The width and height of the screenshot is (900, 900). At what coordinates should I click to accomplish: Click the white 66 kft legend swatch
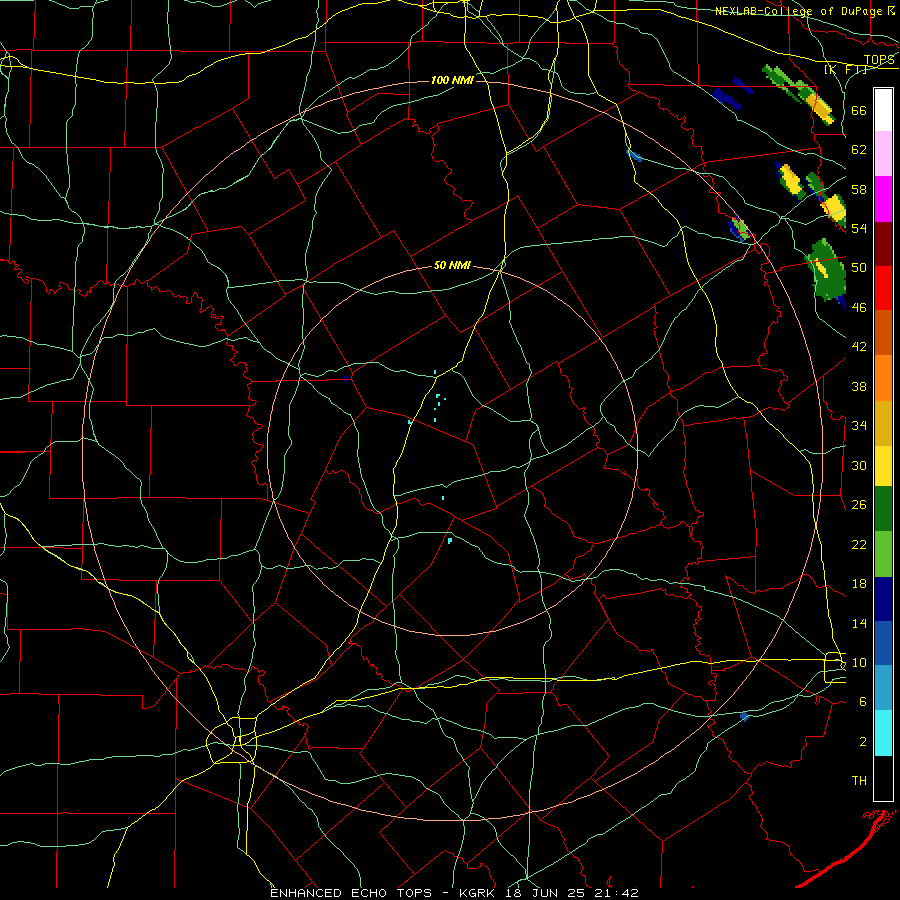pyautogui.click(x=883, y=110)
